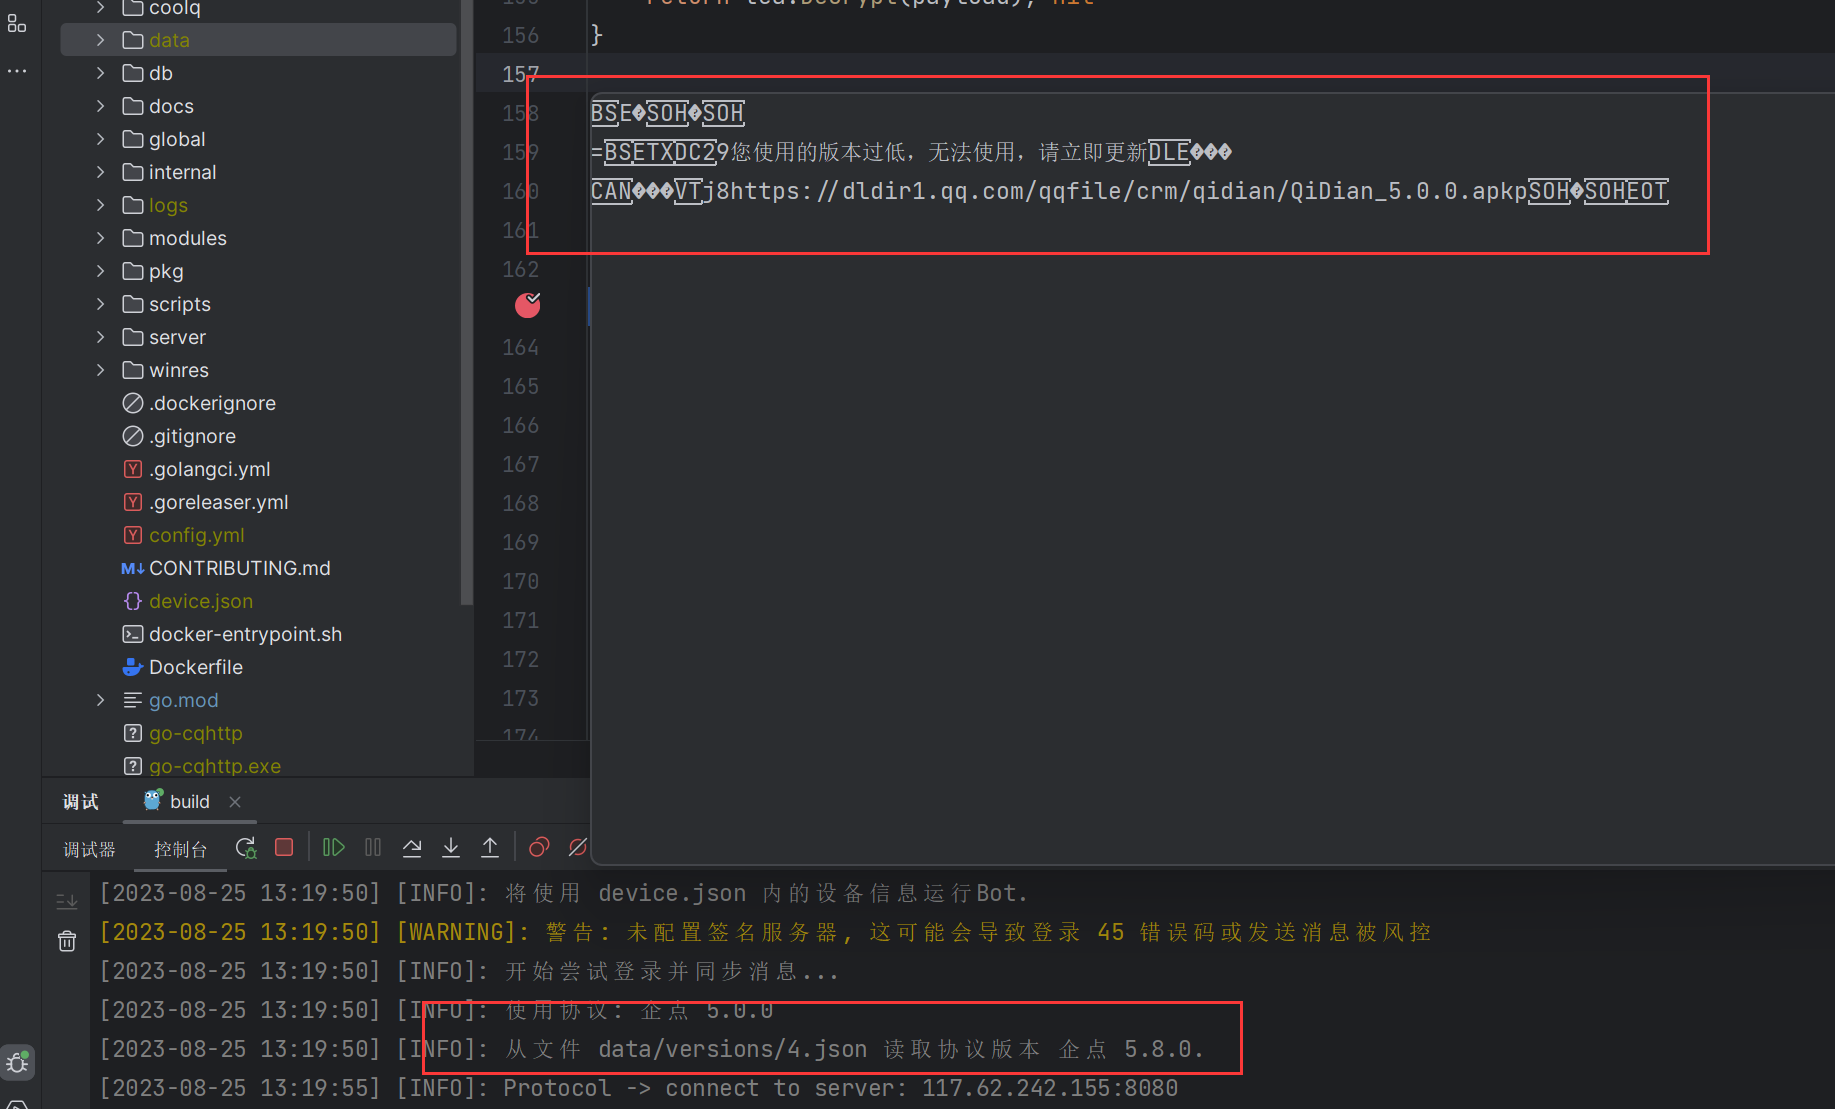Viewport: 1835px width, 1109px height.
Task: Open the config.yml file
Action: [x=197, y=535]
